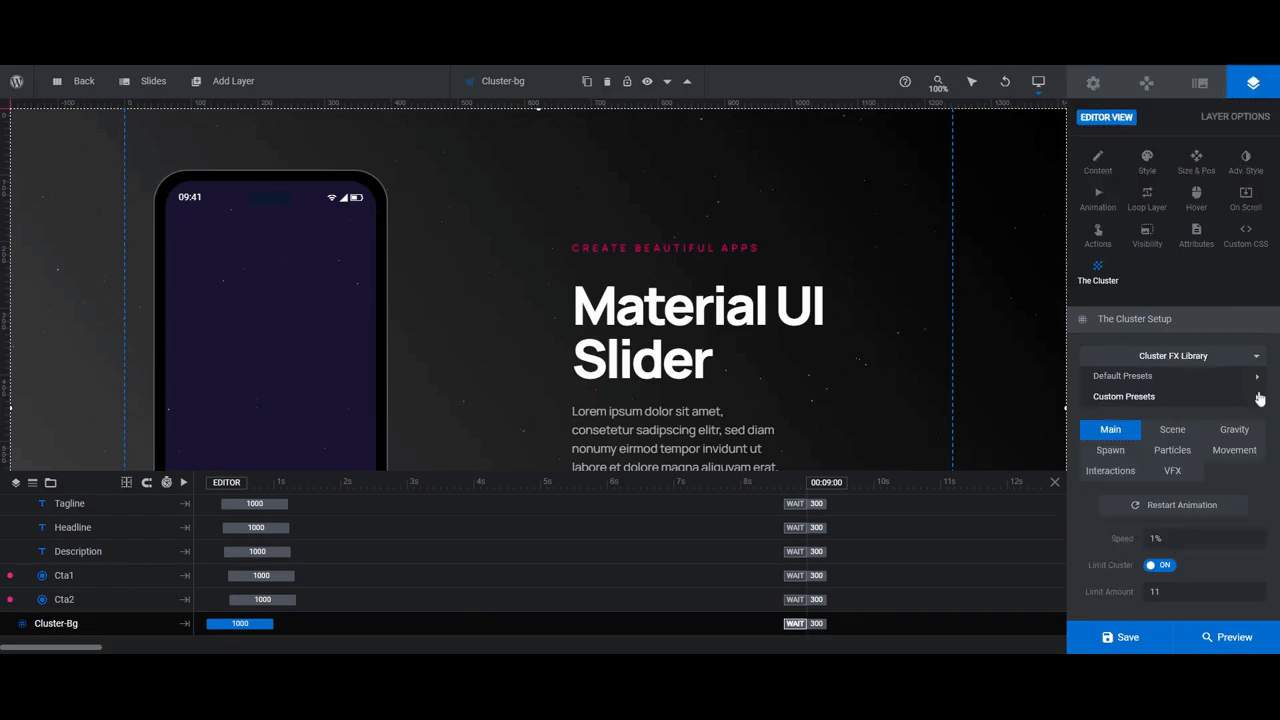
Task: Close the timeline panel with X
Action: [1055, 482]
